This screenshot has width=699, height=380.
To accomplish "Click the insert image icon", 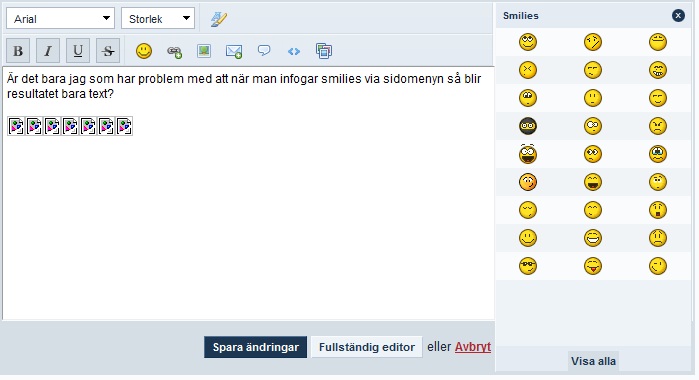I will coord(204,51).
